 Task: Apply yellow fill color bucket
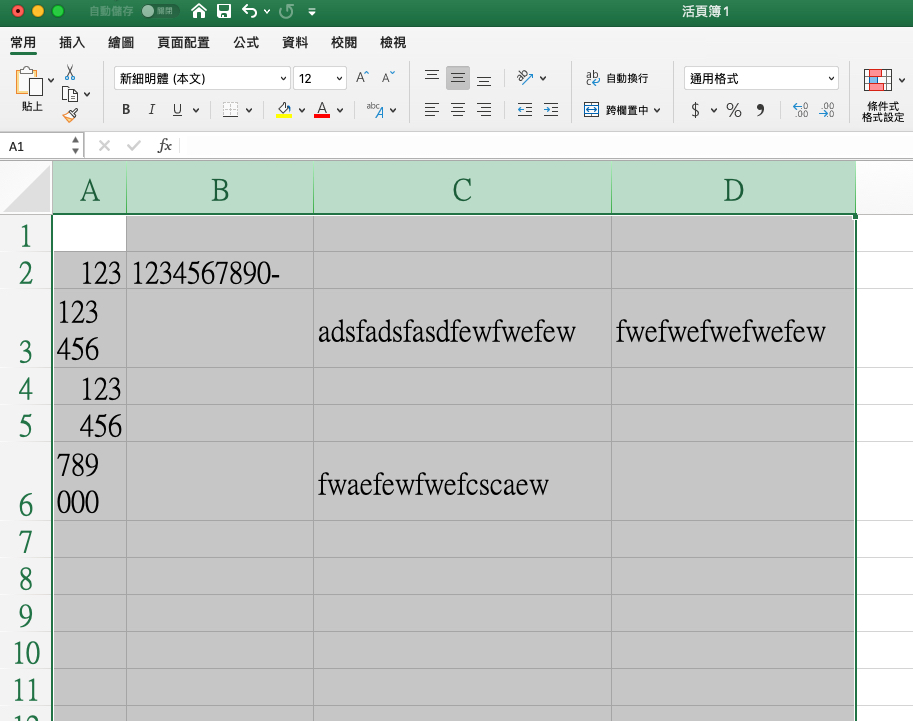284,109
